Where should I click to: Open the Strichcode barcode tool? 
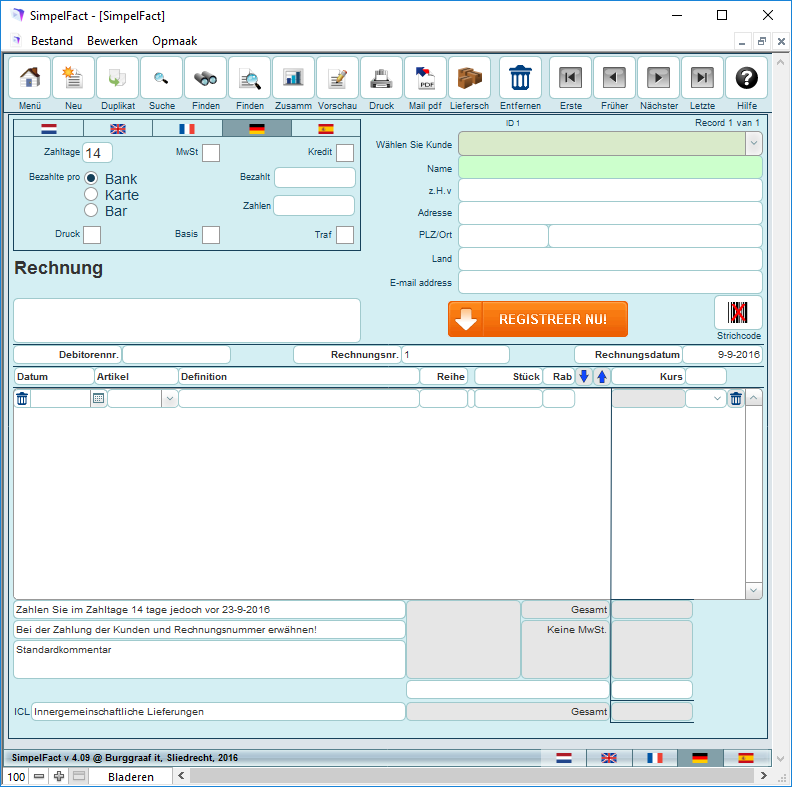coord(738,312)
